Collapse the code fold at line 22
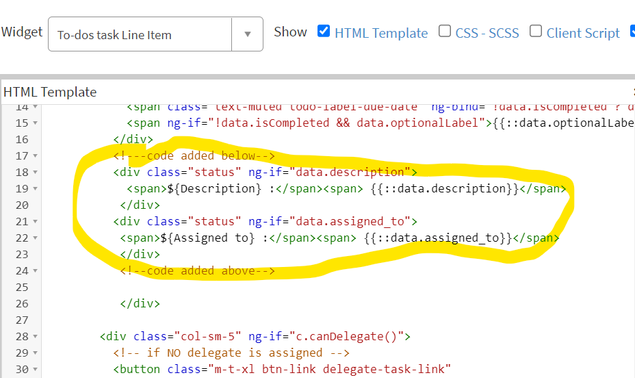This screenshot has width=635, height=378. tap(35, 238)
